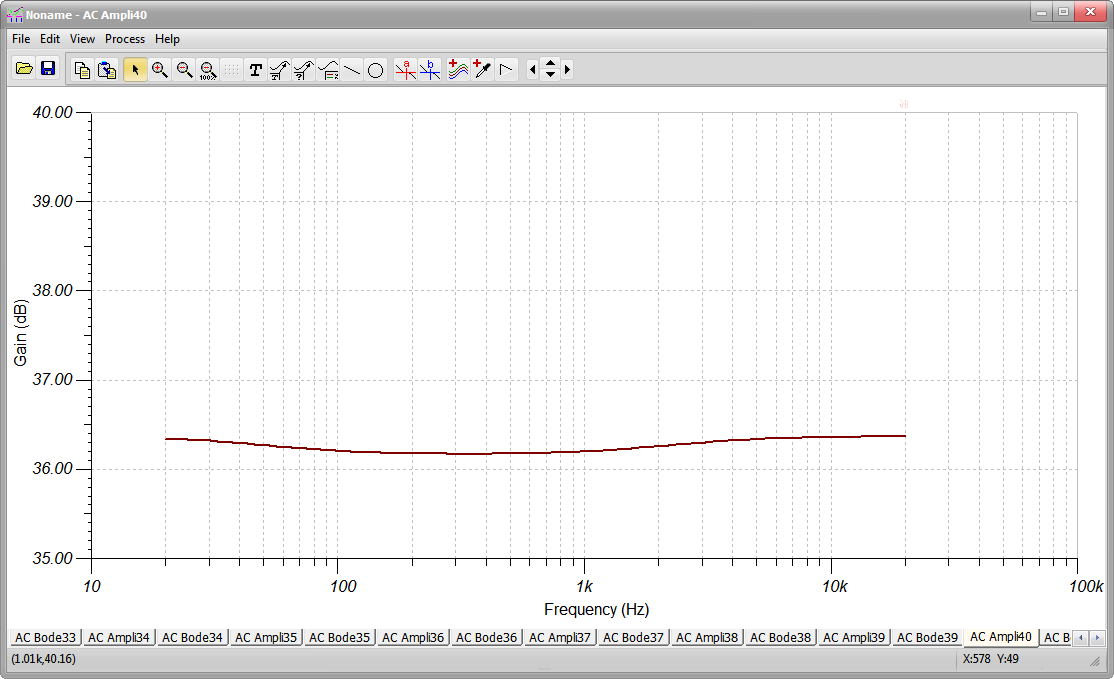The image size is (1114, 679).
Task: Switch to the AC Bode39 tab
Action: 927,637
